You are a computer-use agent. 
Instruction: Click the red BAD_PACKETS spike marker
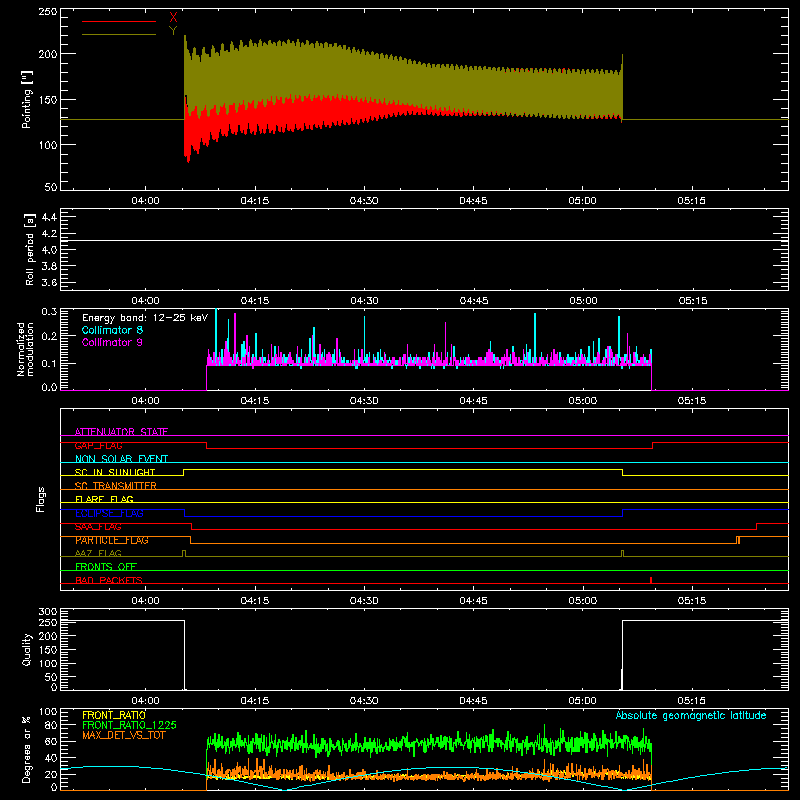[x=651, y=580]
